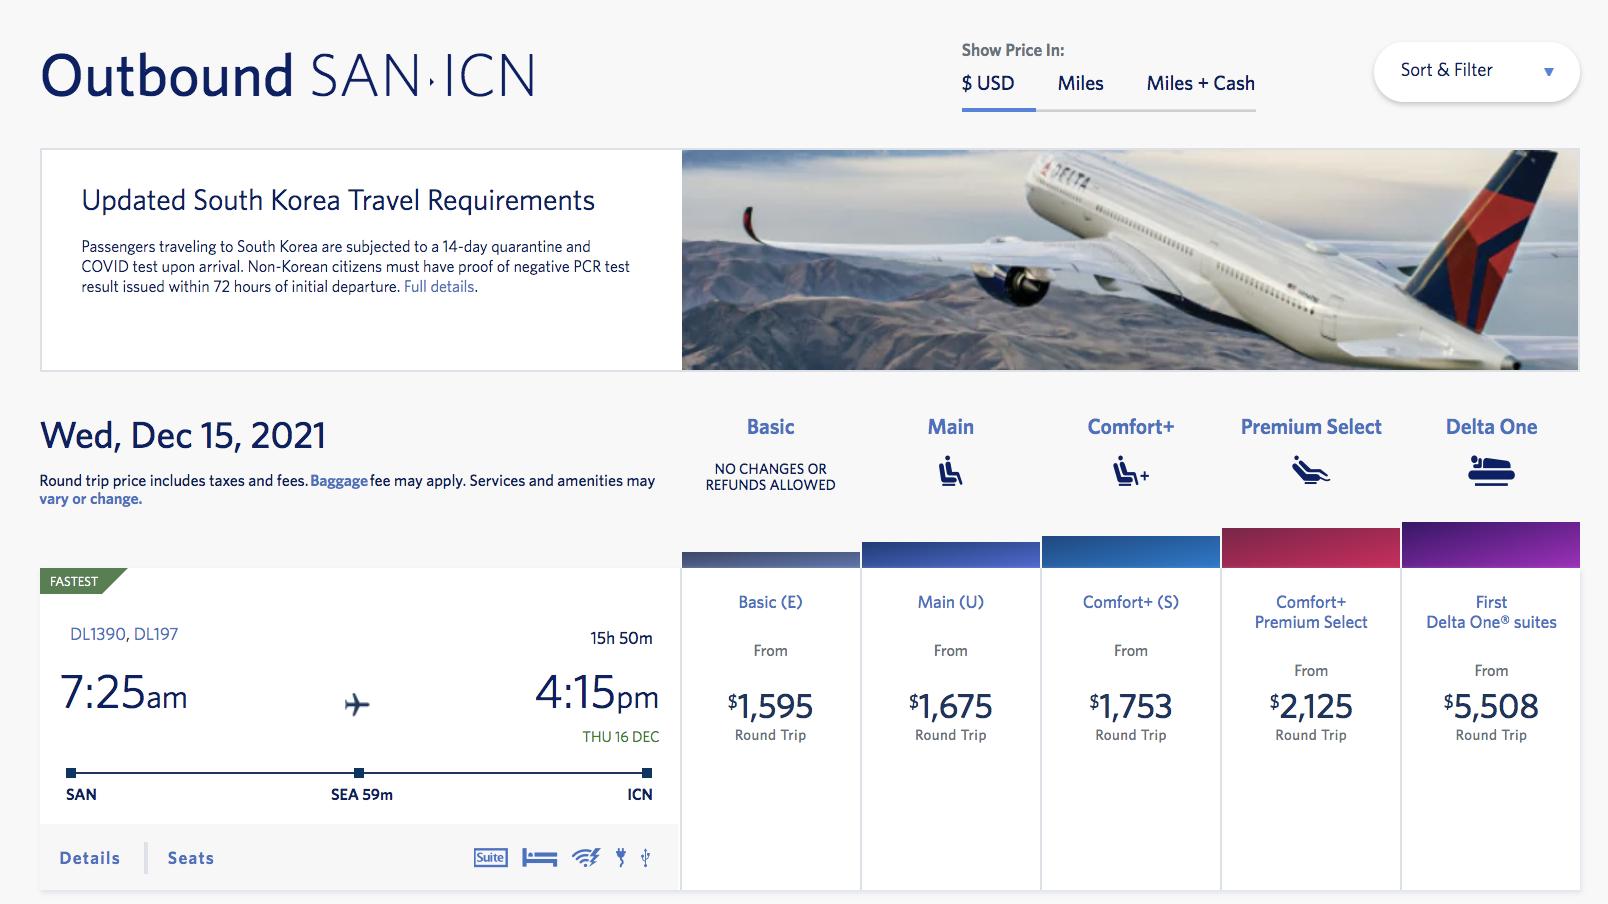
Task: Click the Outbound SAN·ICN page title
Action: 288,76
